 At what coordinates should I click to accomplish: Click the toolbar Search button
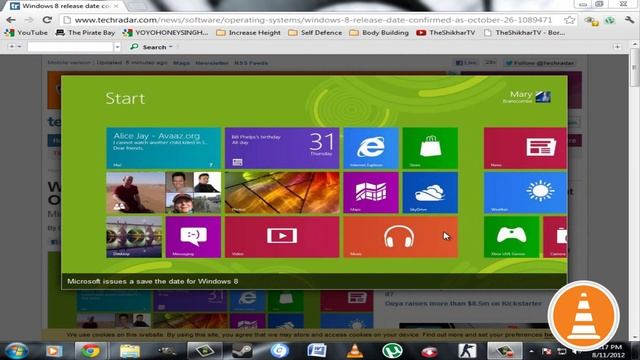pyautogui.click(x=151, y=47)
